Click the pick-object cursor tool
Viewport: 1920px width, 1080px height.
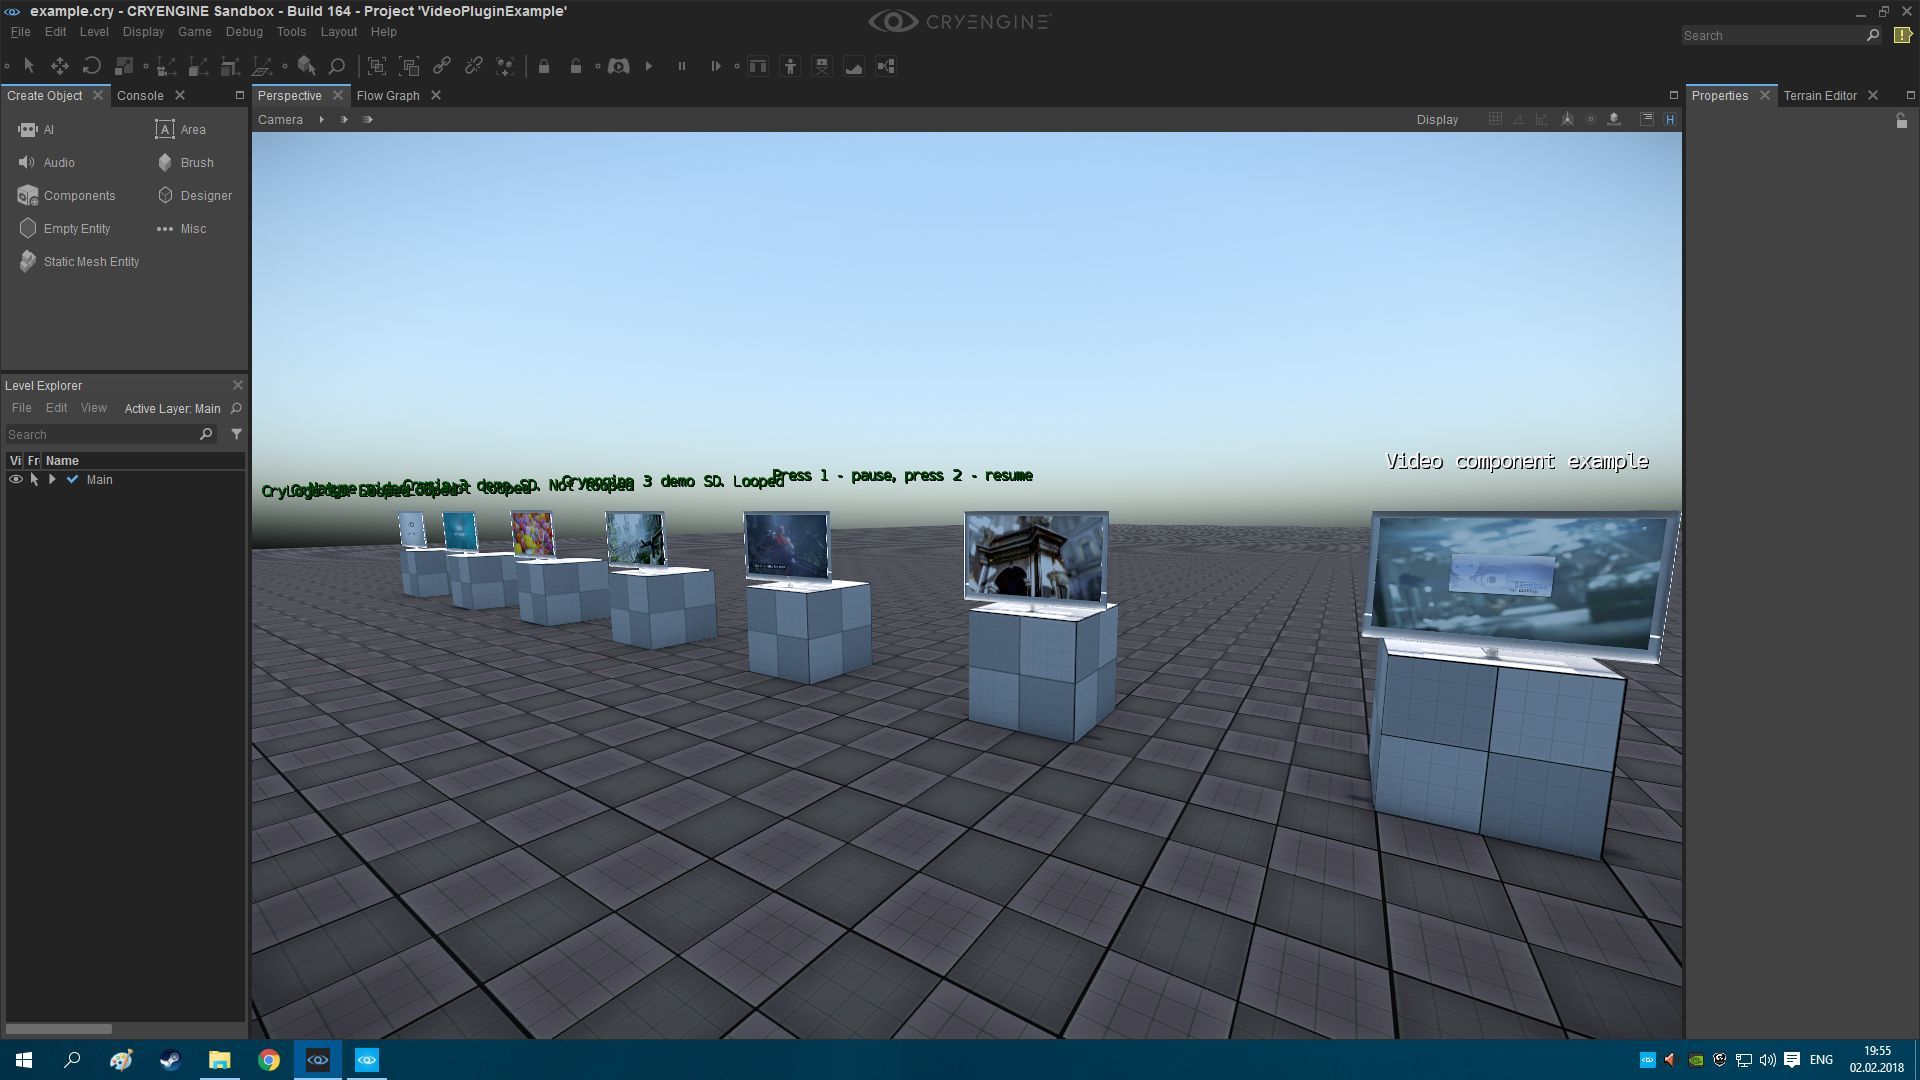(x=307, y=66)
